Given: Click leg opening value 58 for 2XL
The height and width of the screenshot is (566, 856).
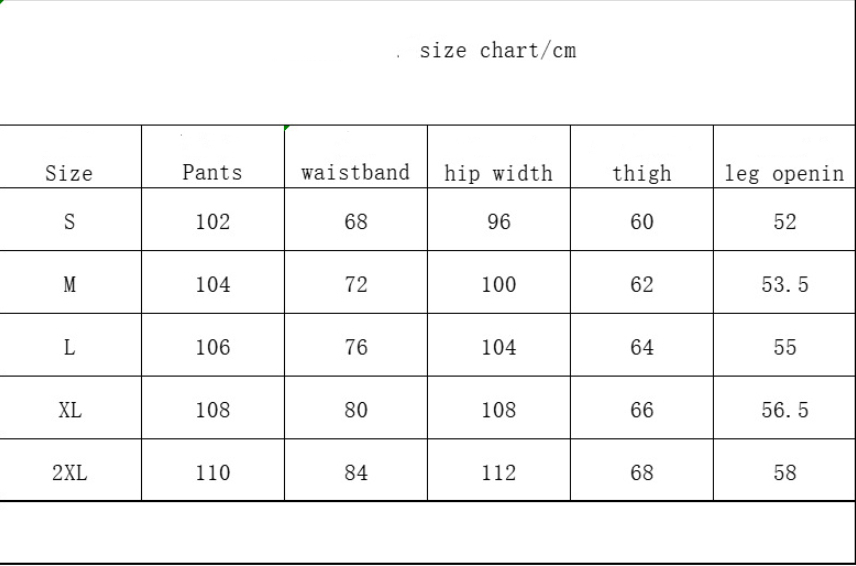Looking at the screenshot, I should (785, 473).
